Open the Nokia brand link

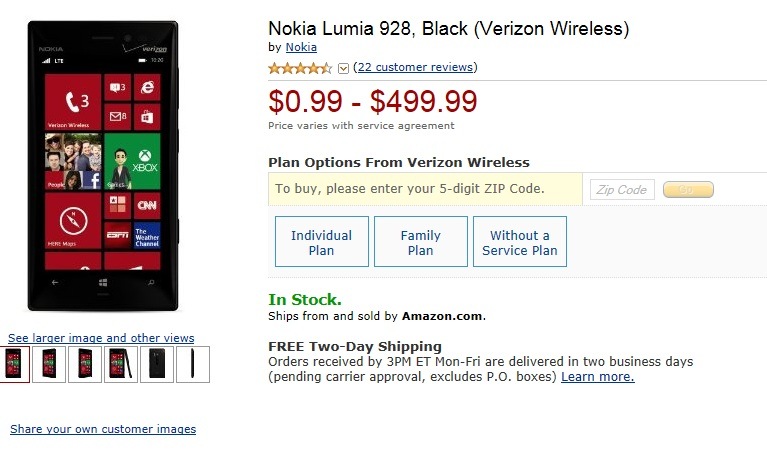point(301,47)
